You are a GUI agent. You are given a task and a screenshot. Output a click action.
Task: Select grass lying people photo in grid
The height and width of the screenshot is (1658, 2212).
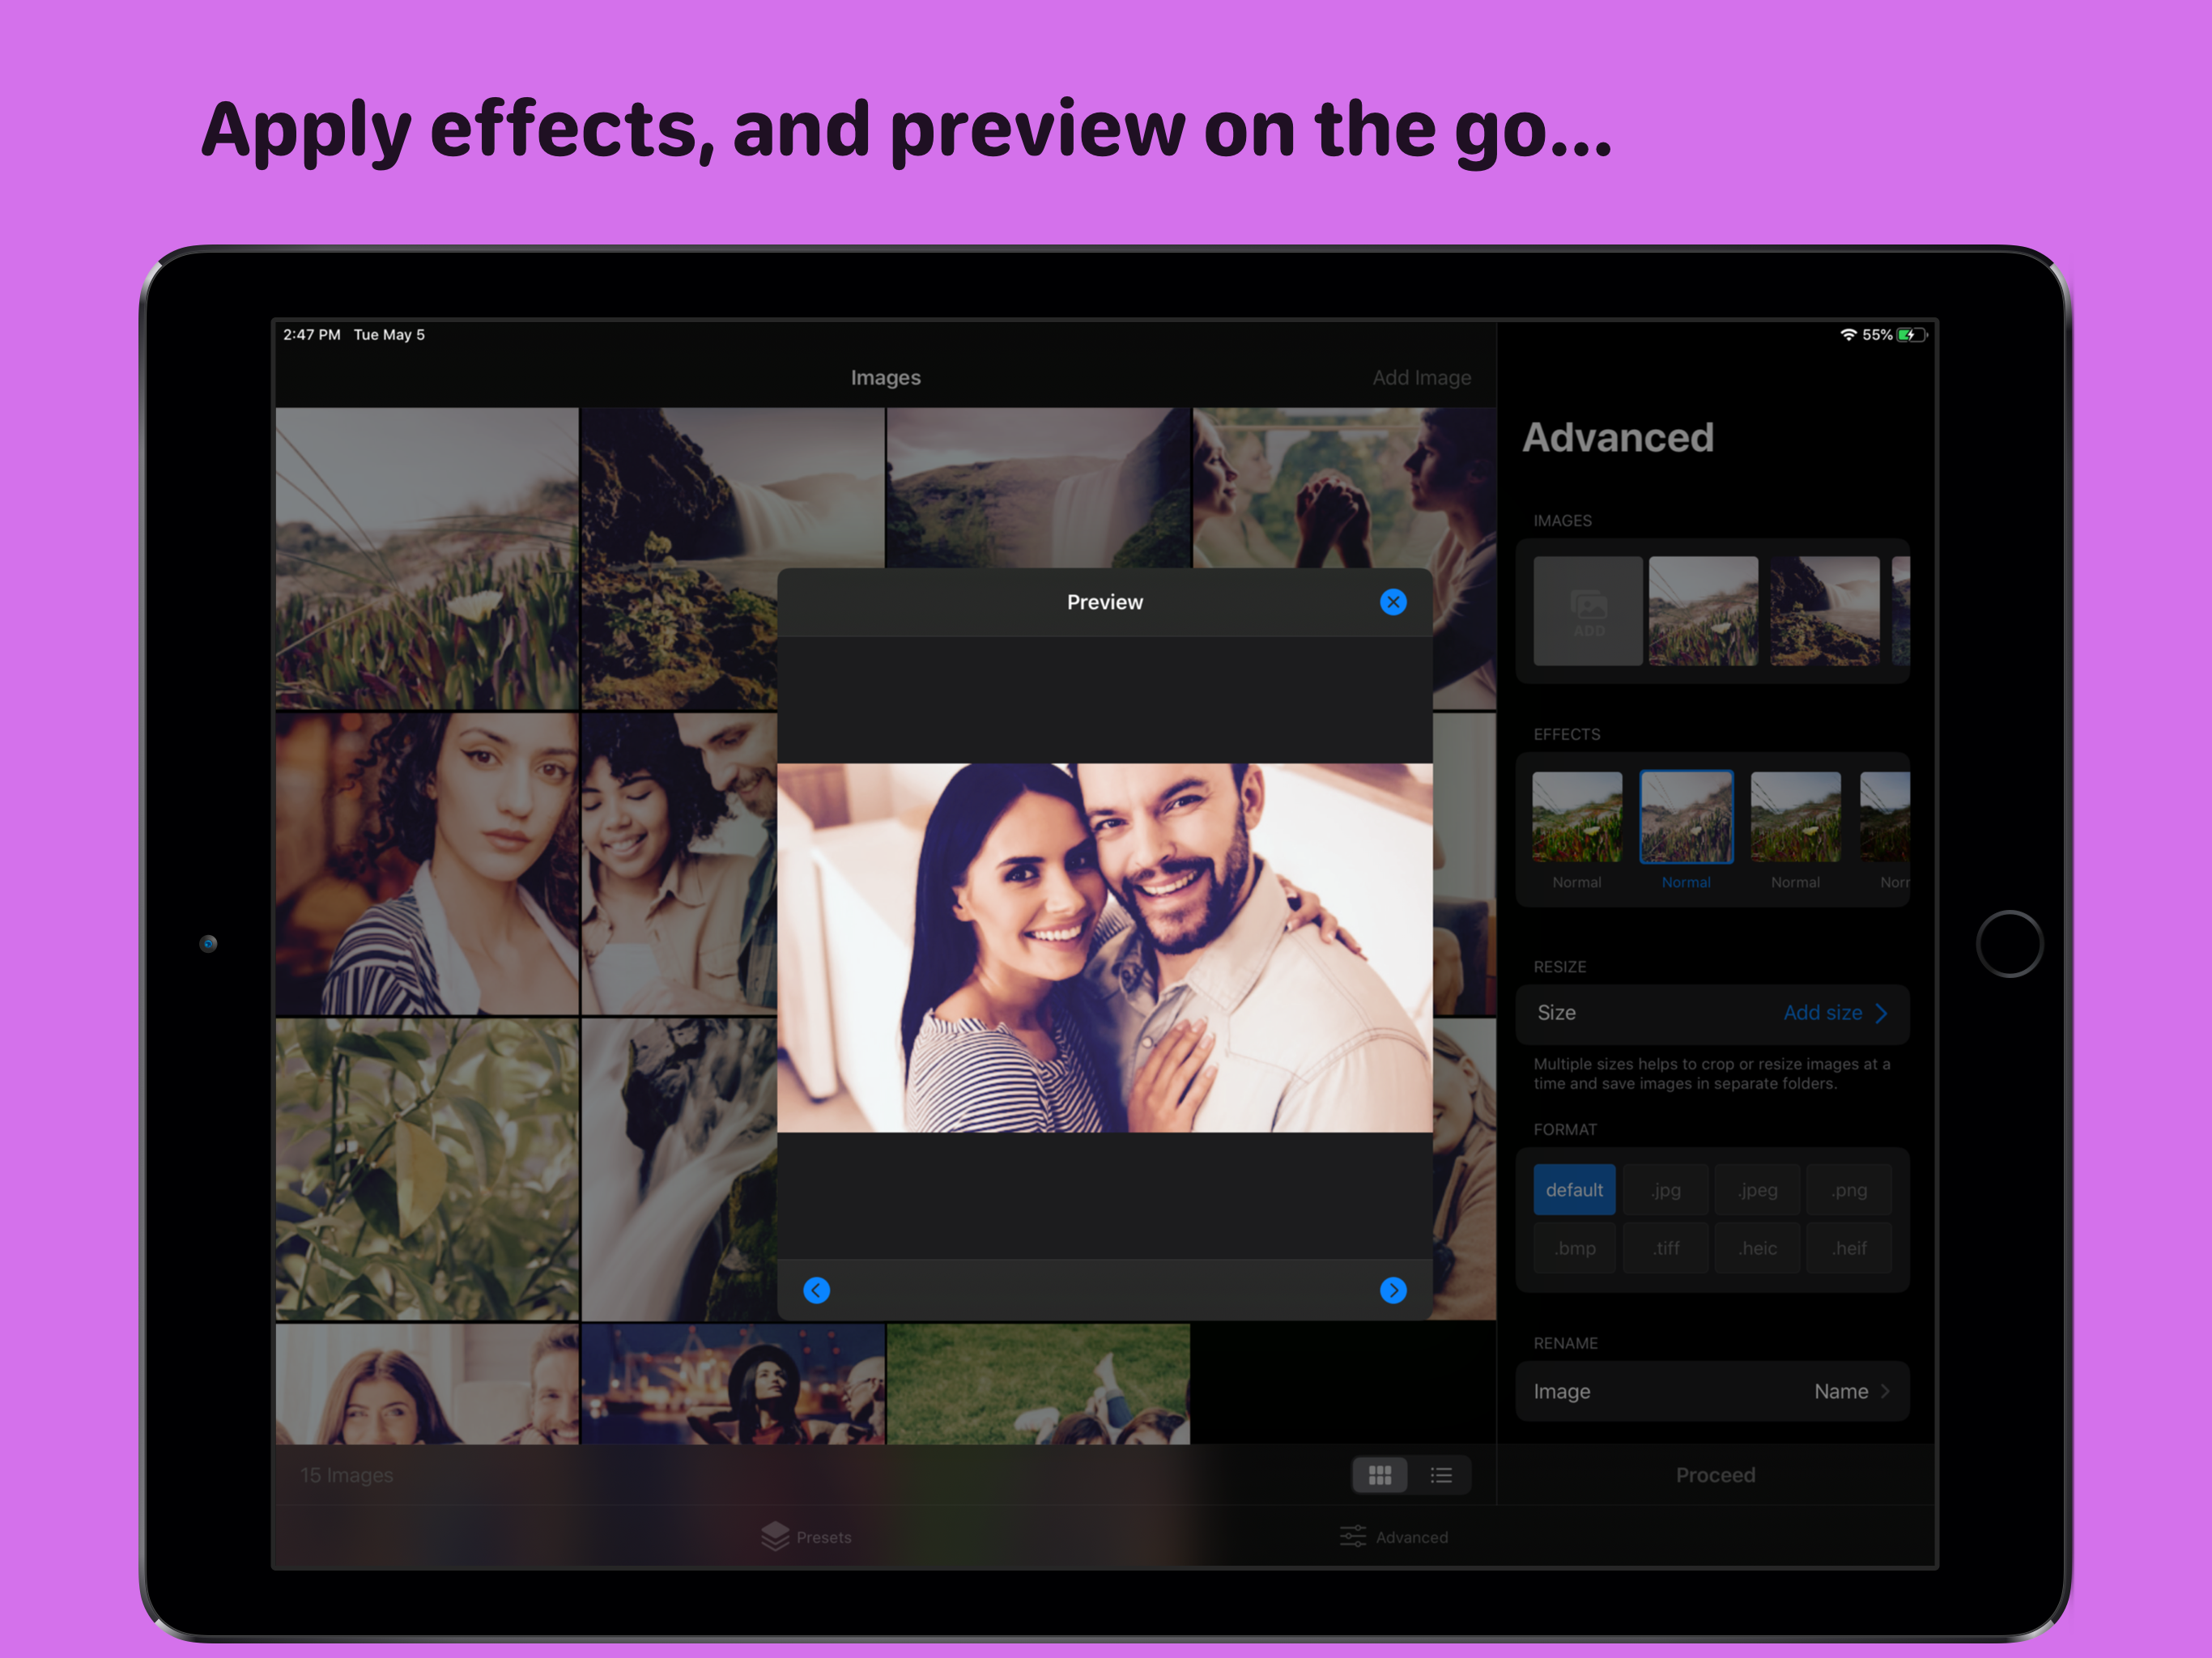pyautogui.click(x=1038, y=1384)
